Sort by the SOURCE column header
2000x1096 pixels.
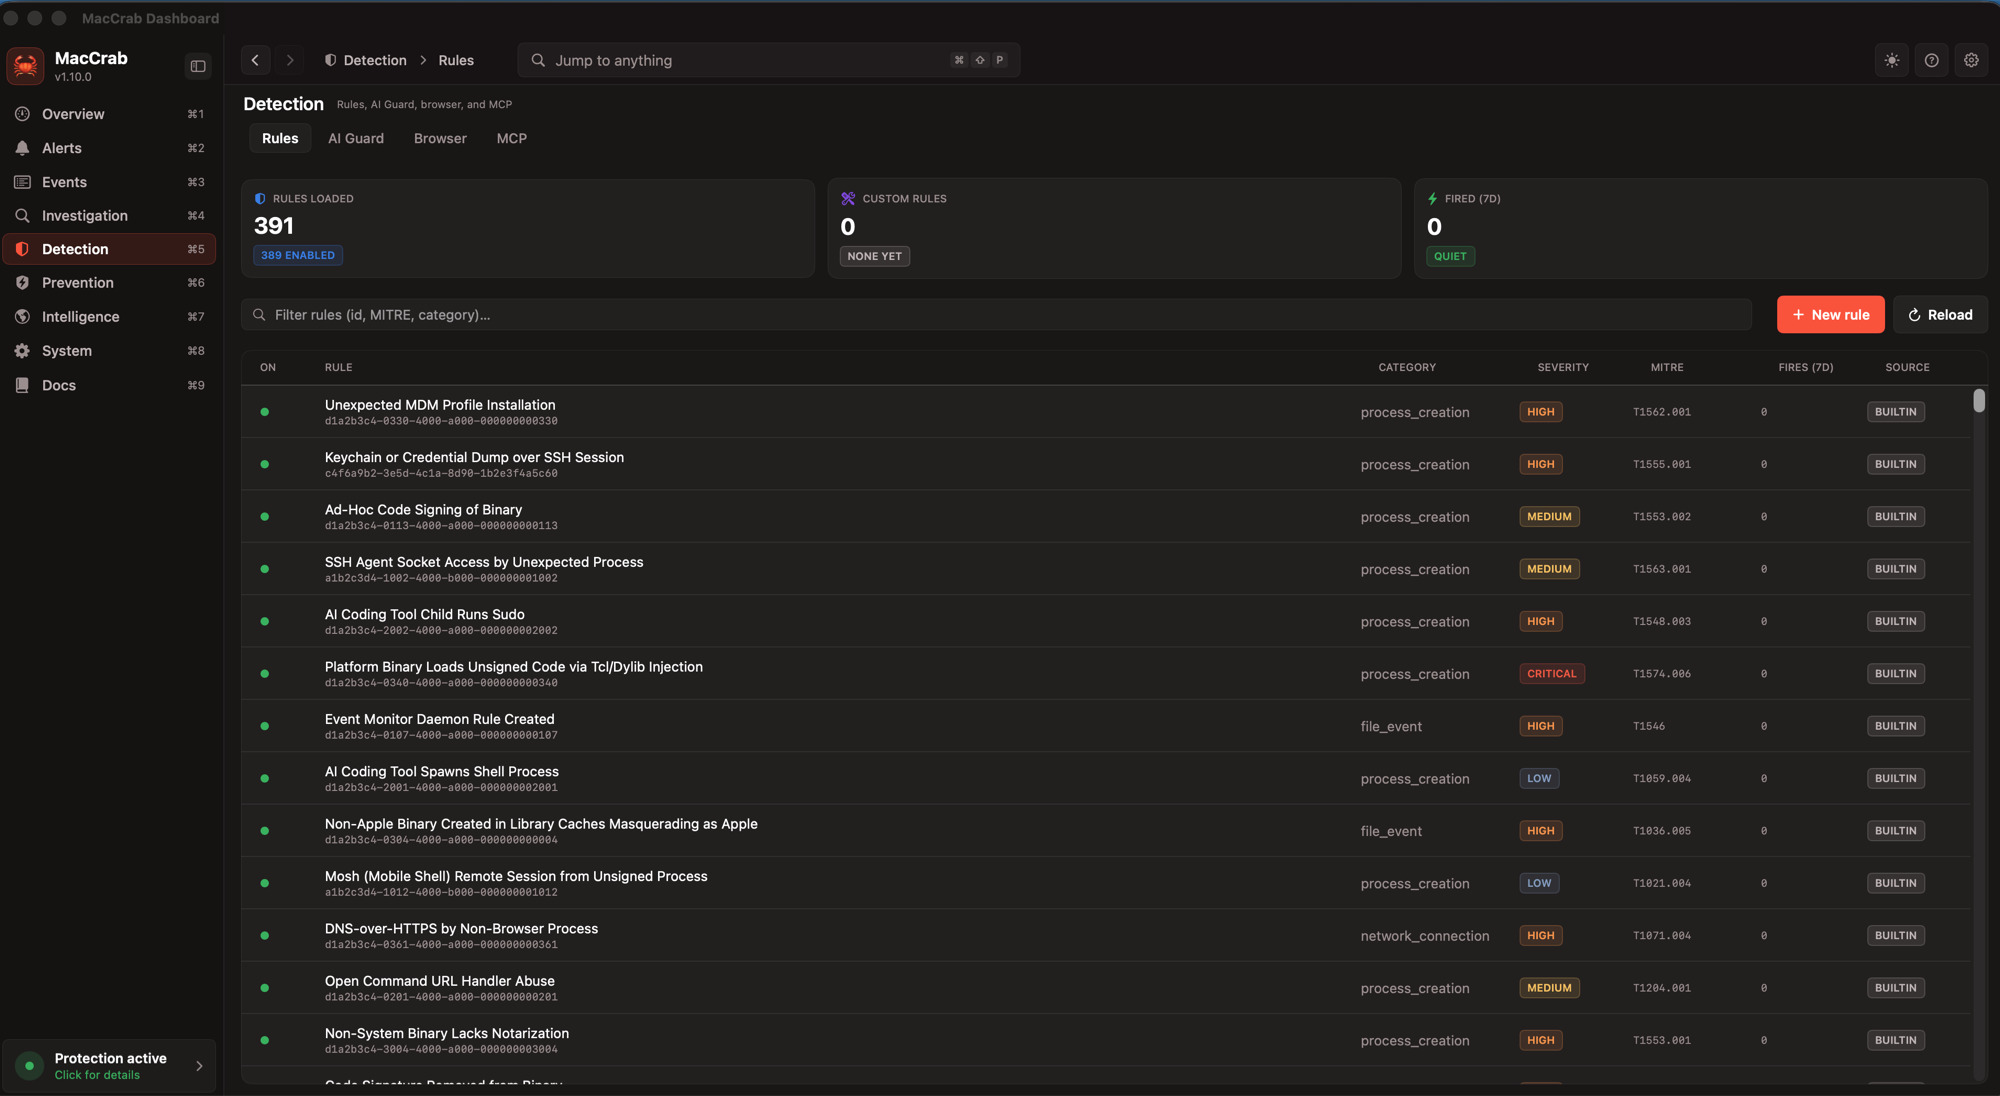1908,367
